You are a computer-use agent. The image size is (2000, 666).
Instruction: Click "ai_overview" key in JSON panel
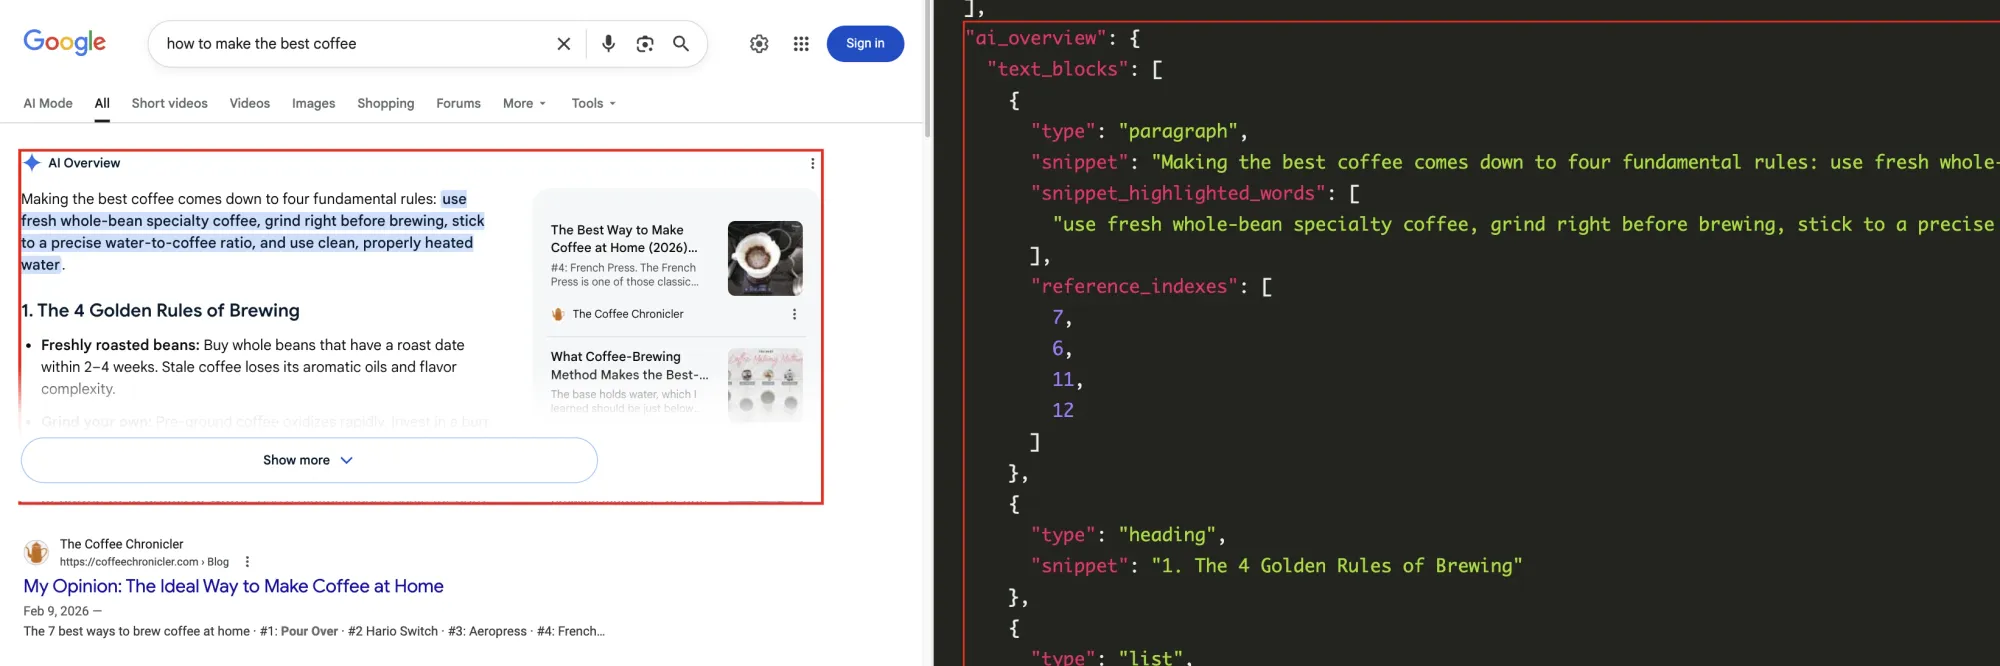[x=1036, y=38]
